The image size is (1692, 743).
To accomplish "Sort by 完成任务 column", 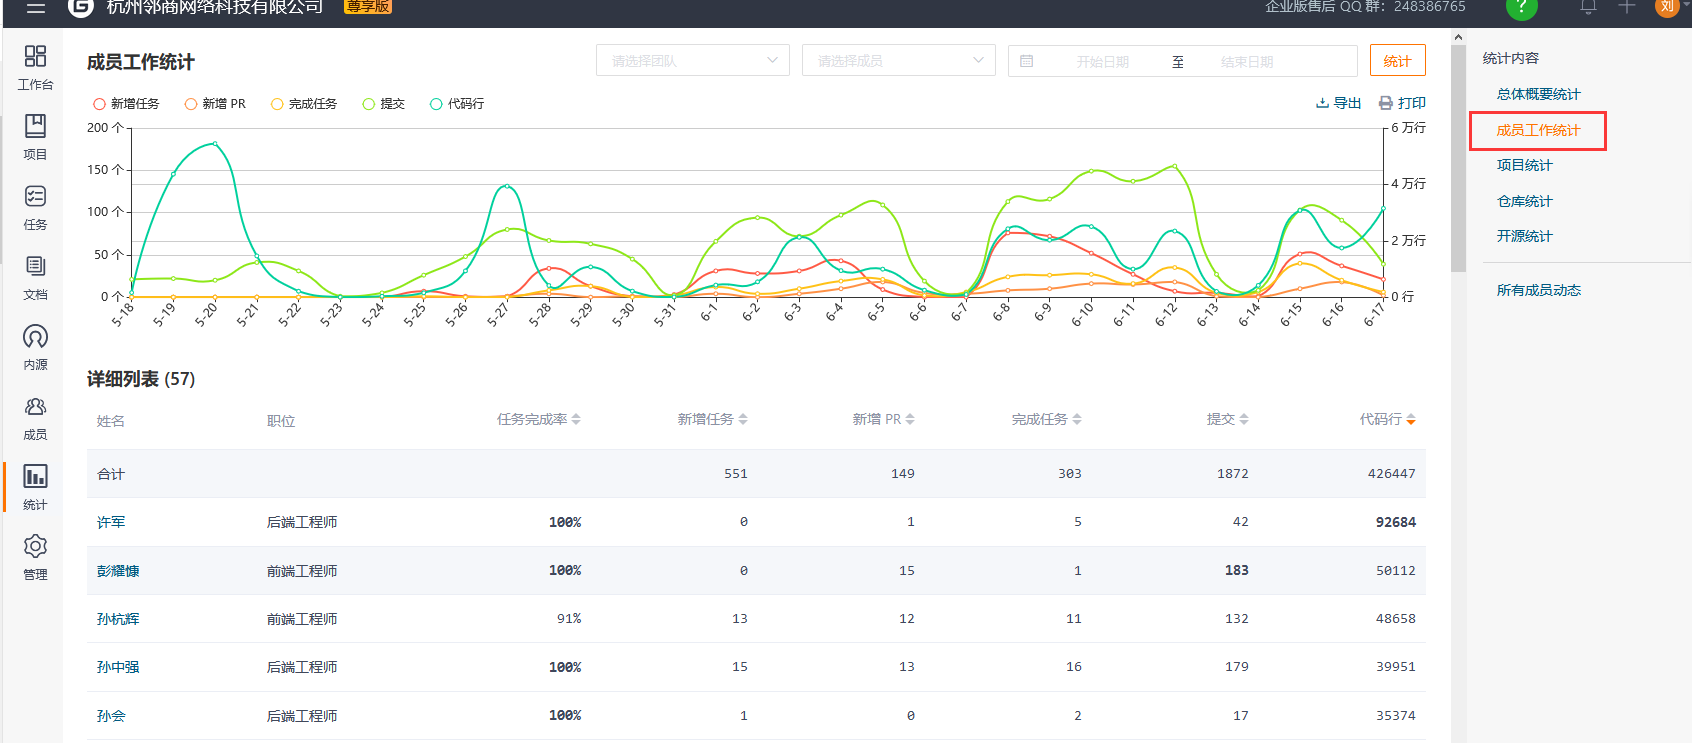I will 1046,419.
